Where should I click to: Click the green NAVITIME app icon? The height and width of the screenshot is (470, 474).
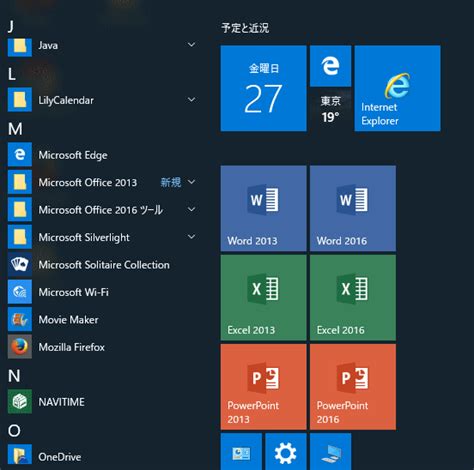20,401
